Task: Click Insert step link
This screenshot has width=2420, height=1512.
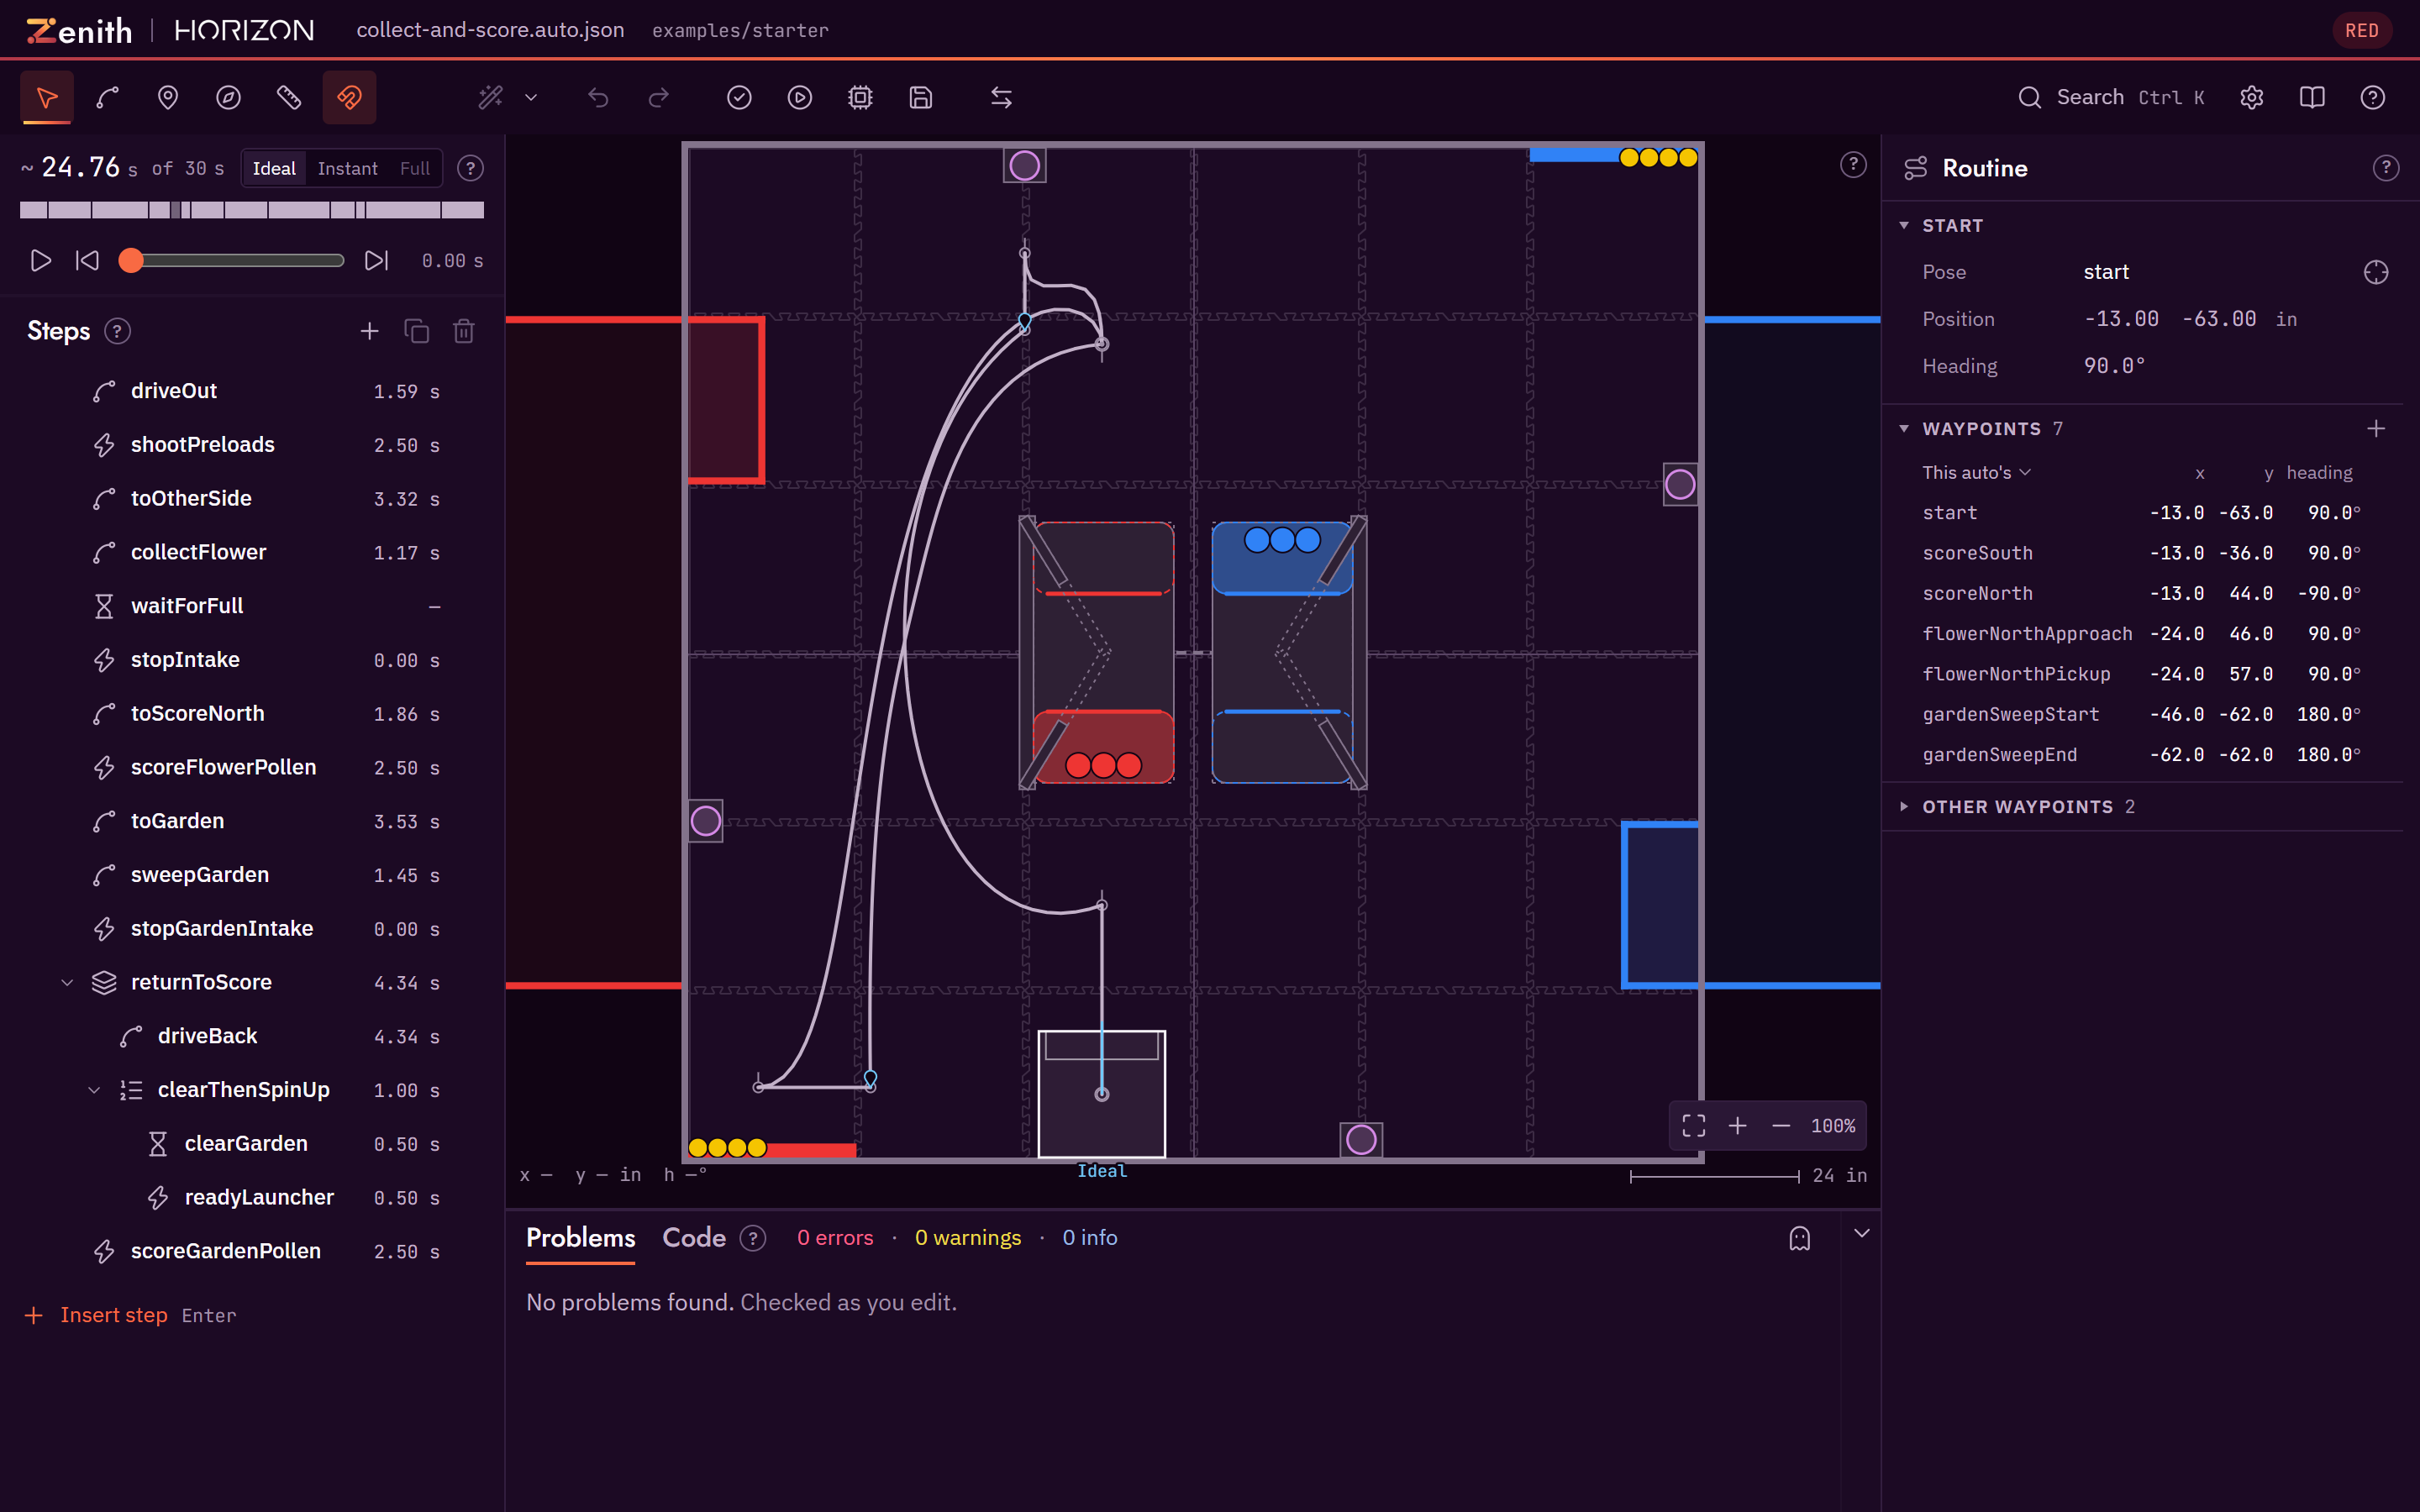Action: [114, 1315]
